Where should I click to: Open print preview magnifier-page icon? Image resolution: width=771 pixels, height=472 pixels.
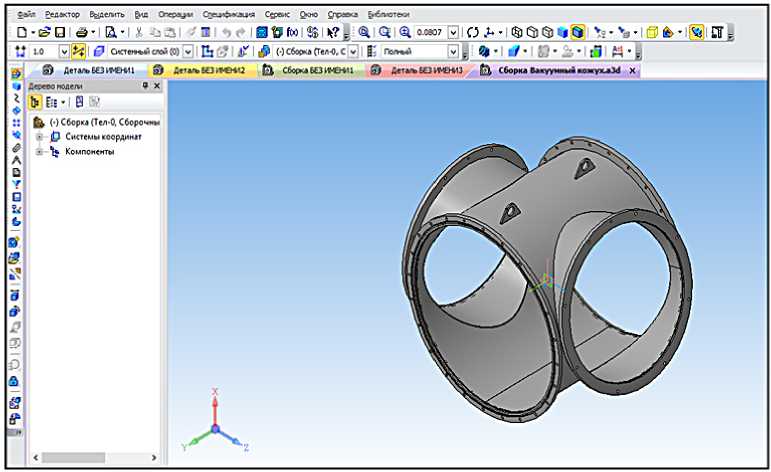point(111,32)
